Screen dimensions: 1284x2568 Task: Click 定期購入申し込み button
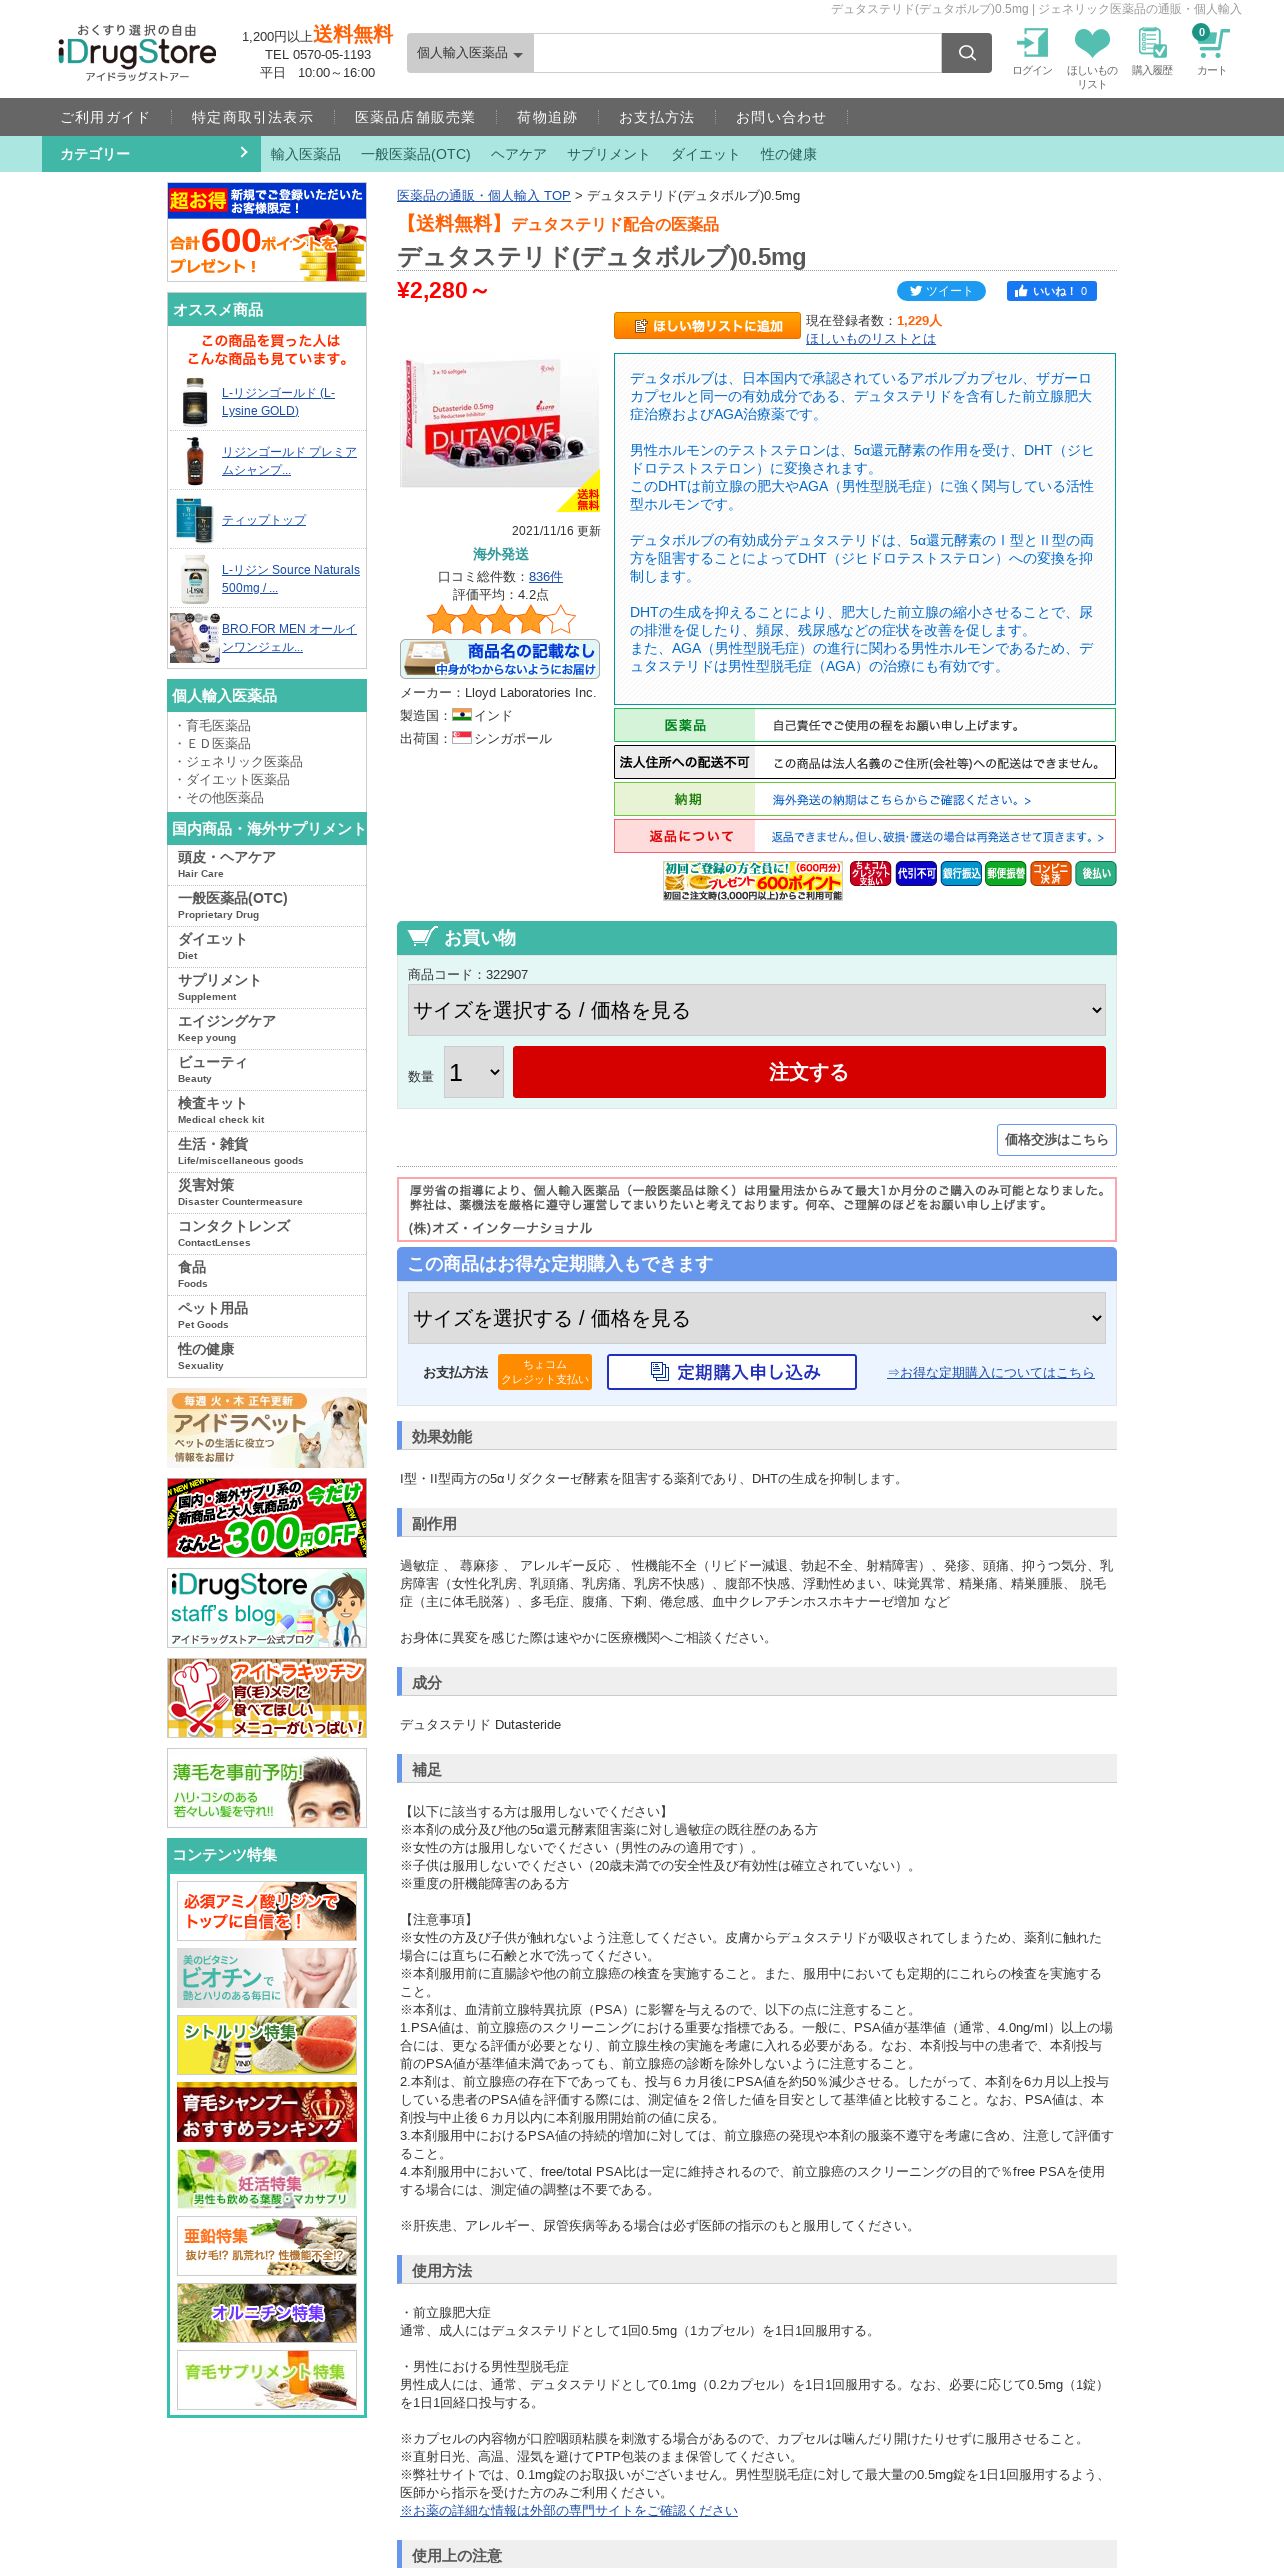click(x=732, y=1372)
